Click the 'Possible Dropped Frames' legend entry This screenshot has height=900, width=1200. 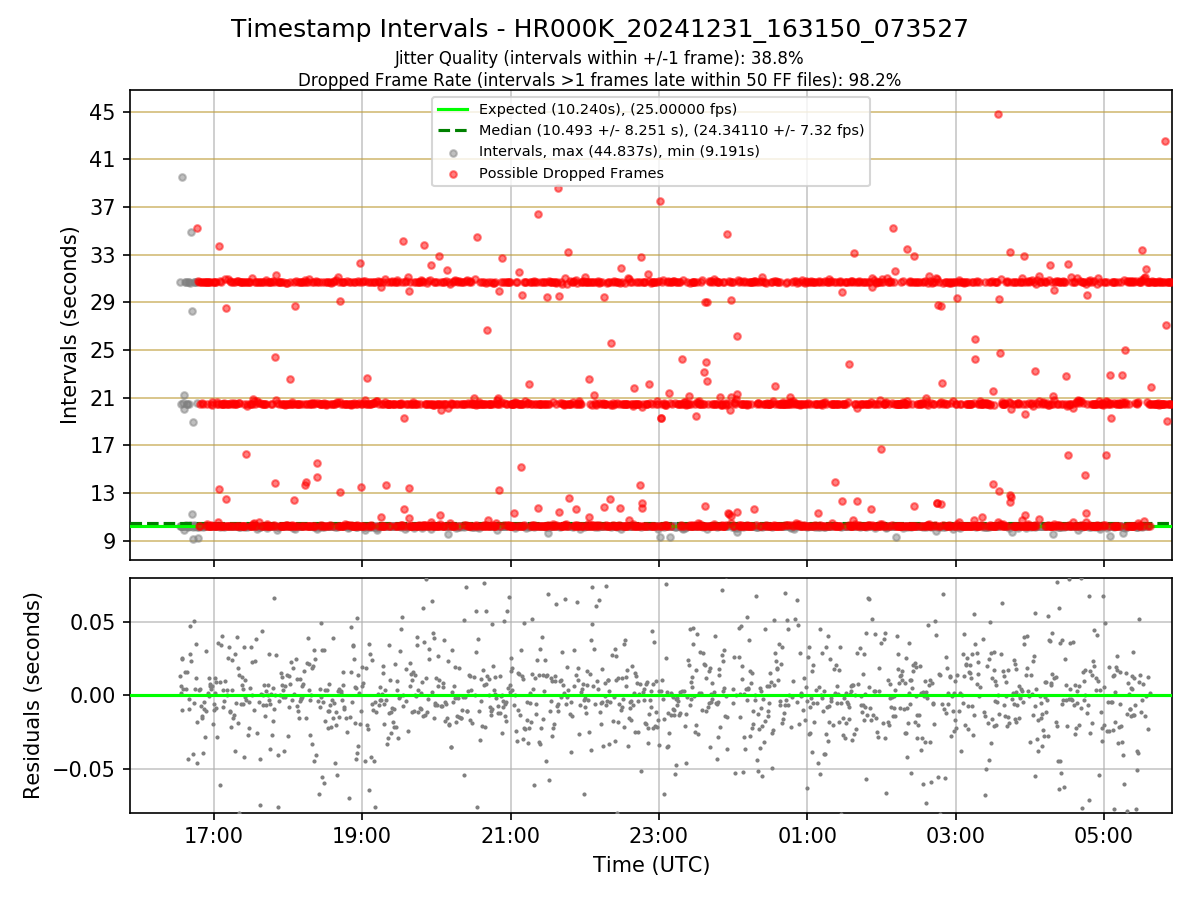(571, 173)
